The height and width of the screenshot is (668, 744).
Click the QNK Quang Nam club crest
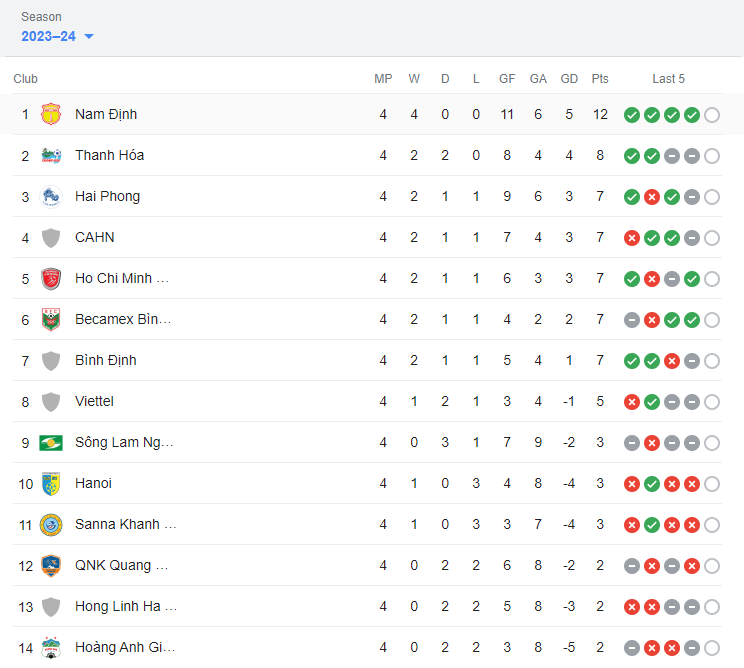[x=51, y=566]
